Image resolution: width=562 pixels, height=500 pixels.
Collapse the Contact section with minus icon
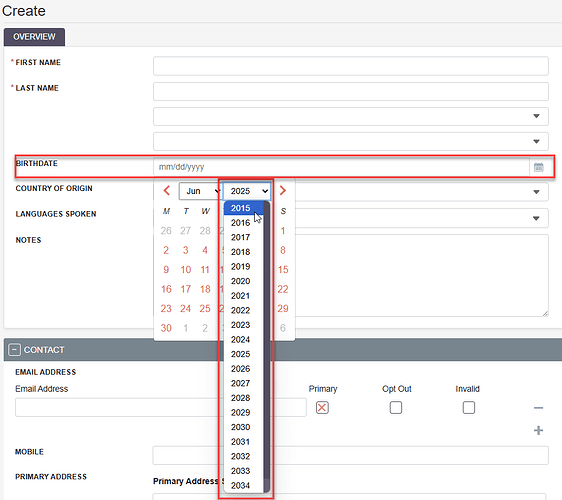14,349
